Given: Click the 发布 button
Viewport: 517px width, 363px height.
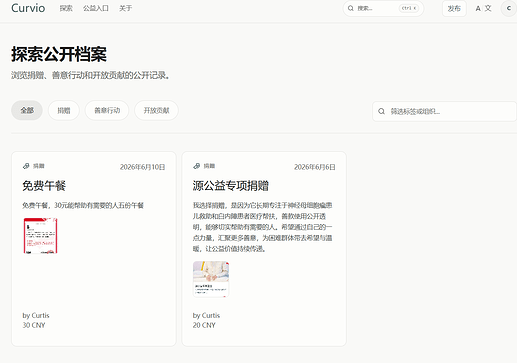Looking at the screenshot, I should pos(454,8).
